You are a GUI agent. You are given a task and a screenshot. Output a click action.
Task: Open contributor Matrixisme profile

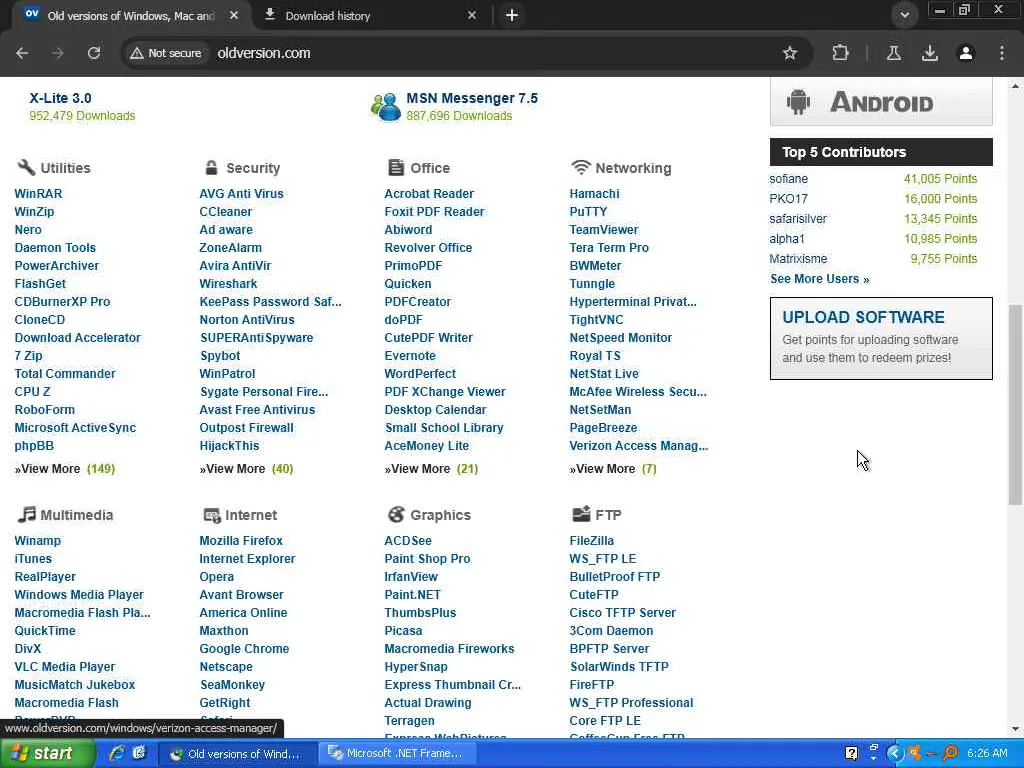798,259
